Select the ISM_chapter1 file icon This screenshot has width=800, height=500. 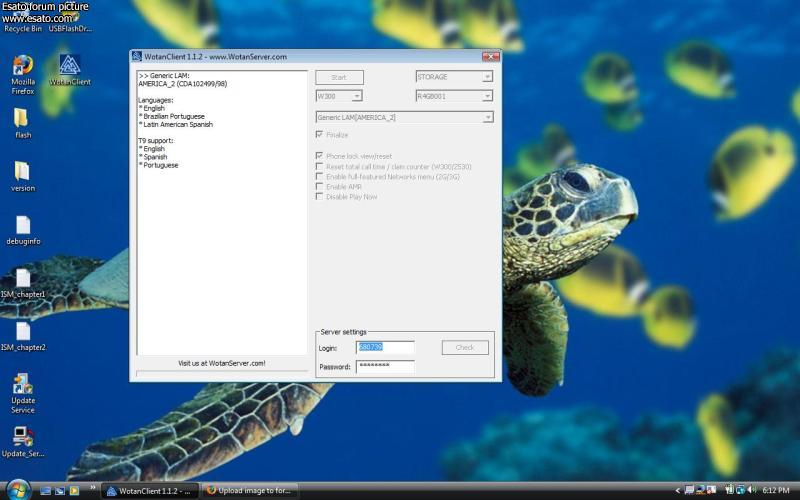point(23,283)
